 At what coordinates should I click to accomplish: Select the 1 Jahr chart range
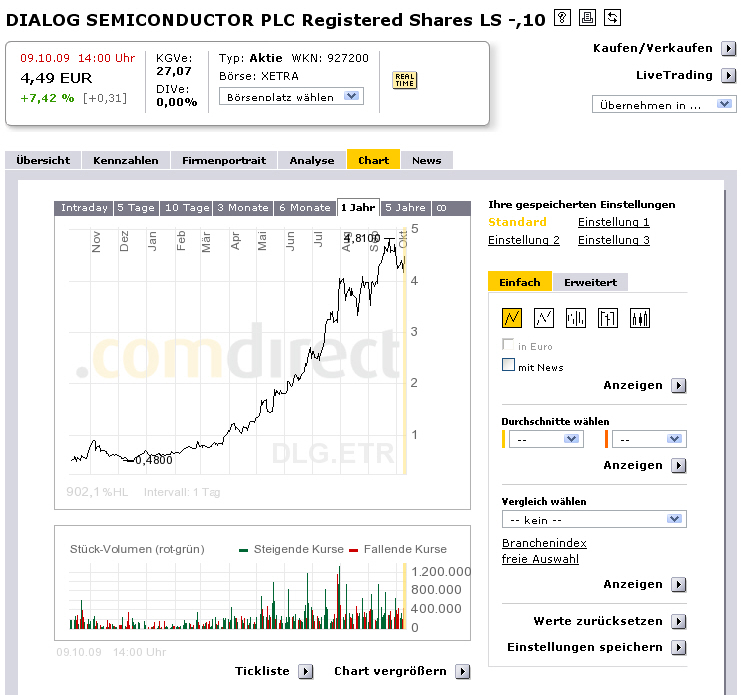pos(358,207)
